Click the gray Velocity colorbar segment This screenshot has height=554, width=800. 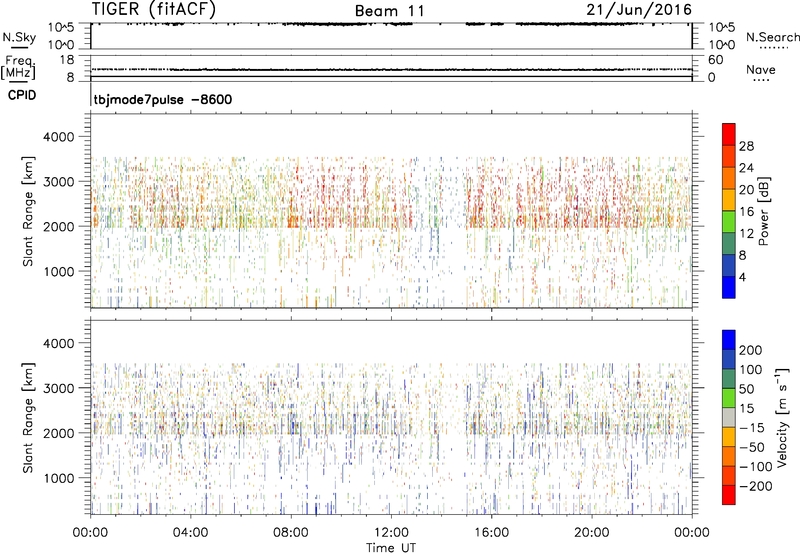(x=729, y=417)
